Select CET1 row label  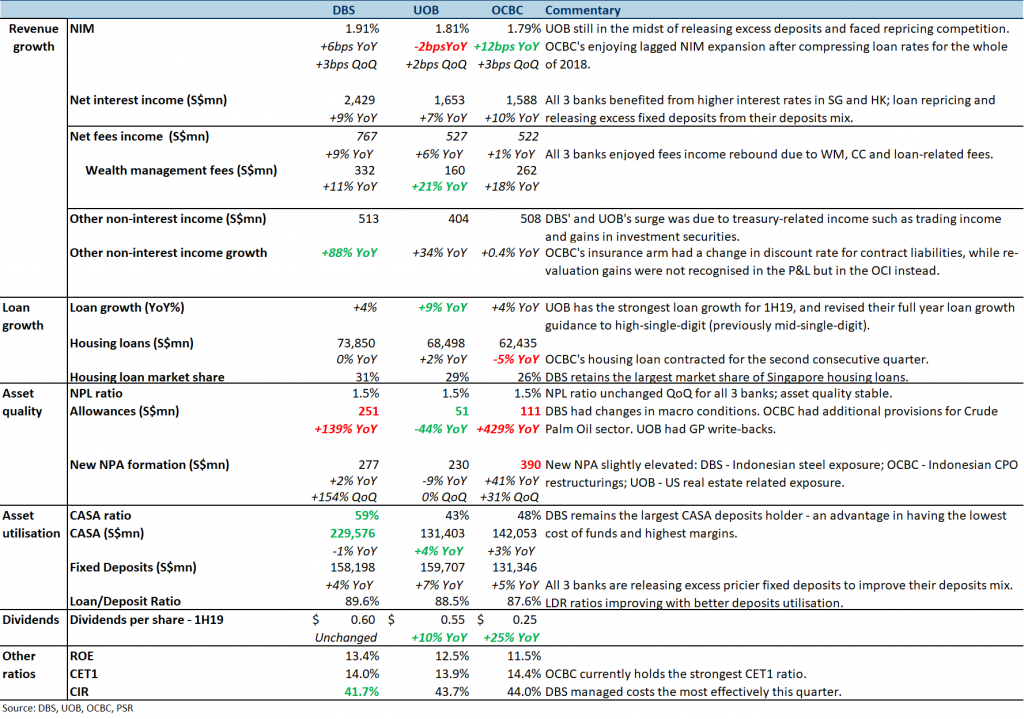point(84,673)
